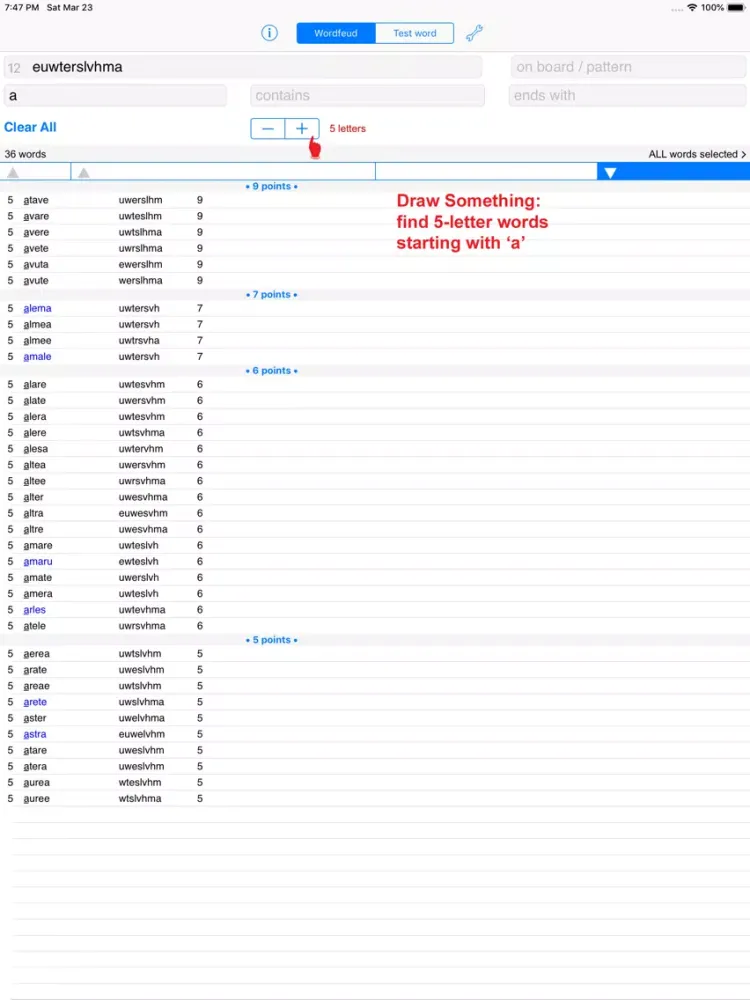Select the word atera
750x1000 pixels.
[x=35, y=767]
